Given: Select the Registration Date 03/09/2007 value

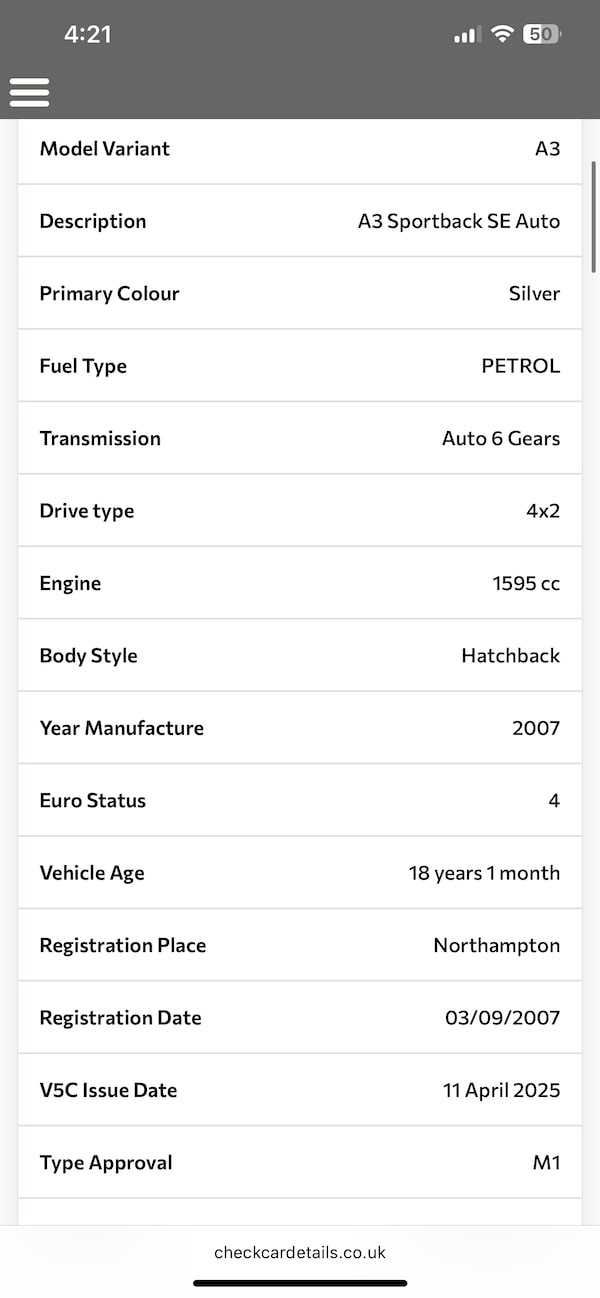Looking at the screenshot, I should point(502,1018).
